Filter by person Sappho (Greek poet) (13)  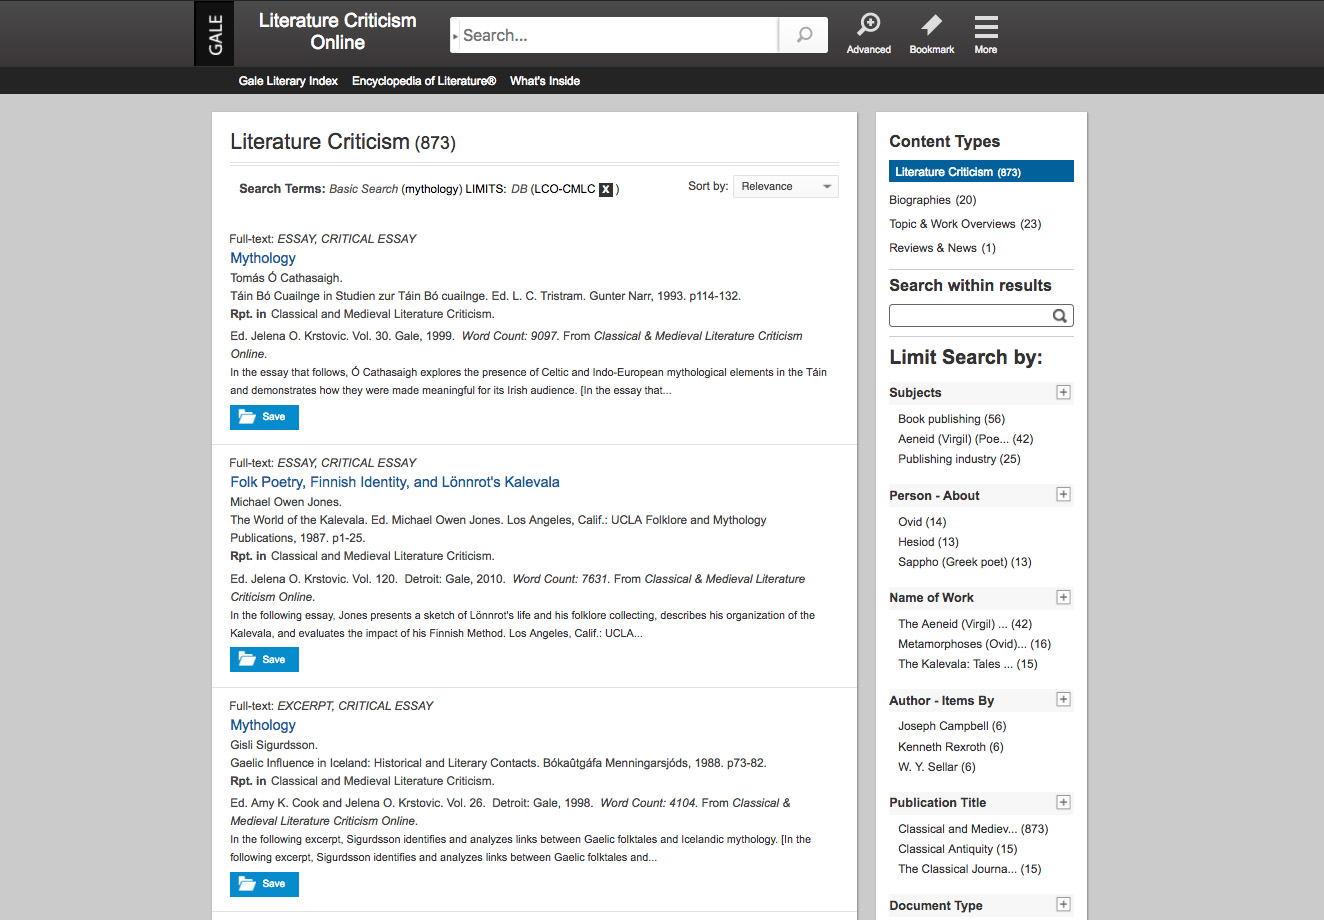click(964, 562)
